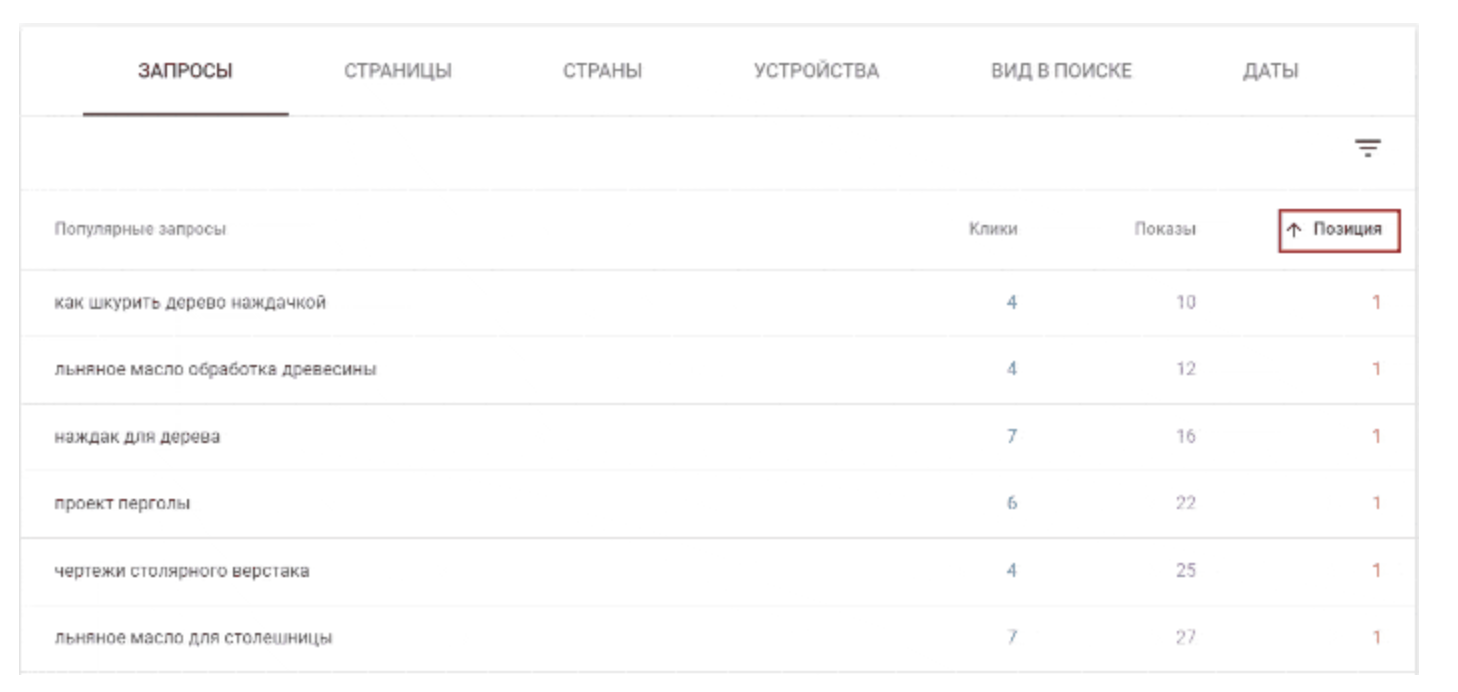Click the 22 impressions value for проект перголы
This screenshot has width=1458, height=692.
[x=1185, y=503]
